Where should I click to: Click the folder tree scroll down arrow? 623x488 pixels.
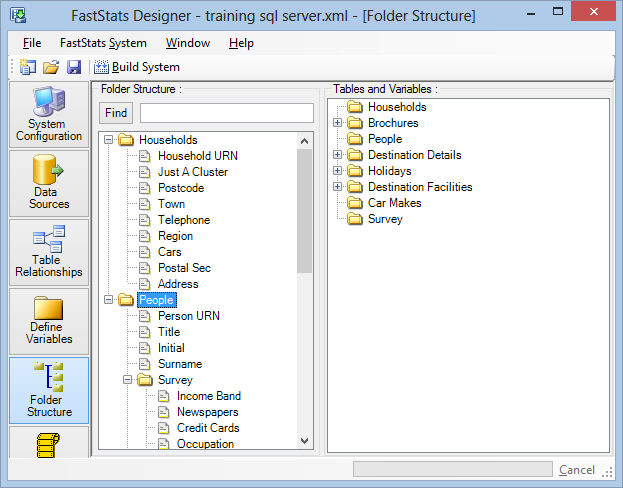(305, 441)
